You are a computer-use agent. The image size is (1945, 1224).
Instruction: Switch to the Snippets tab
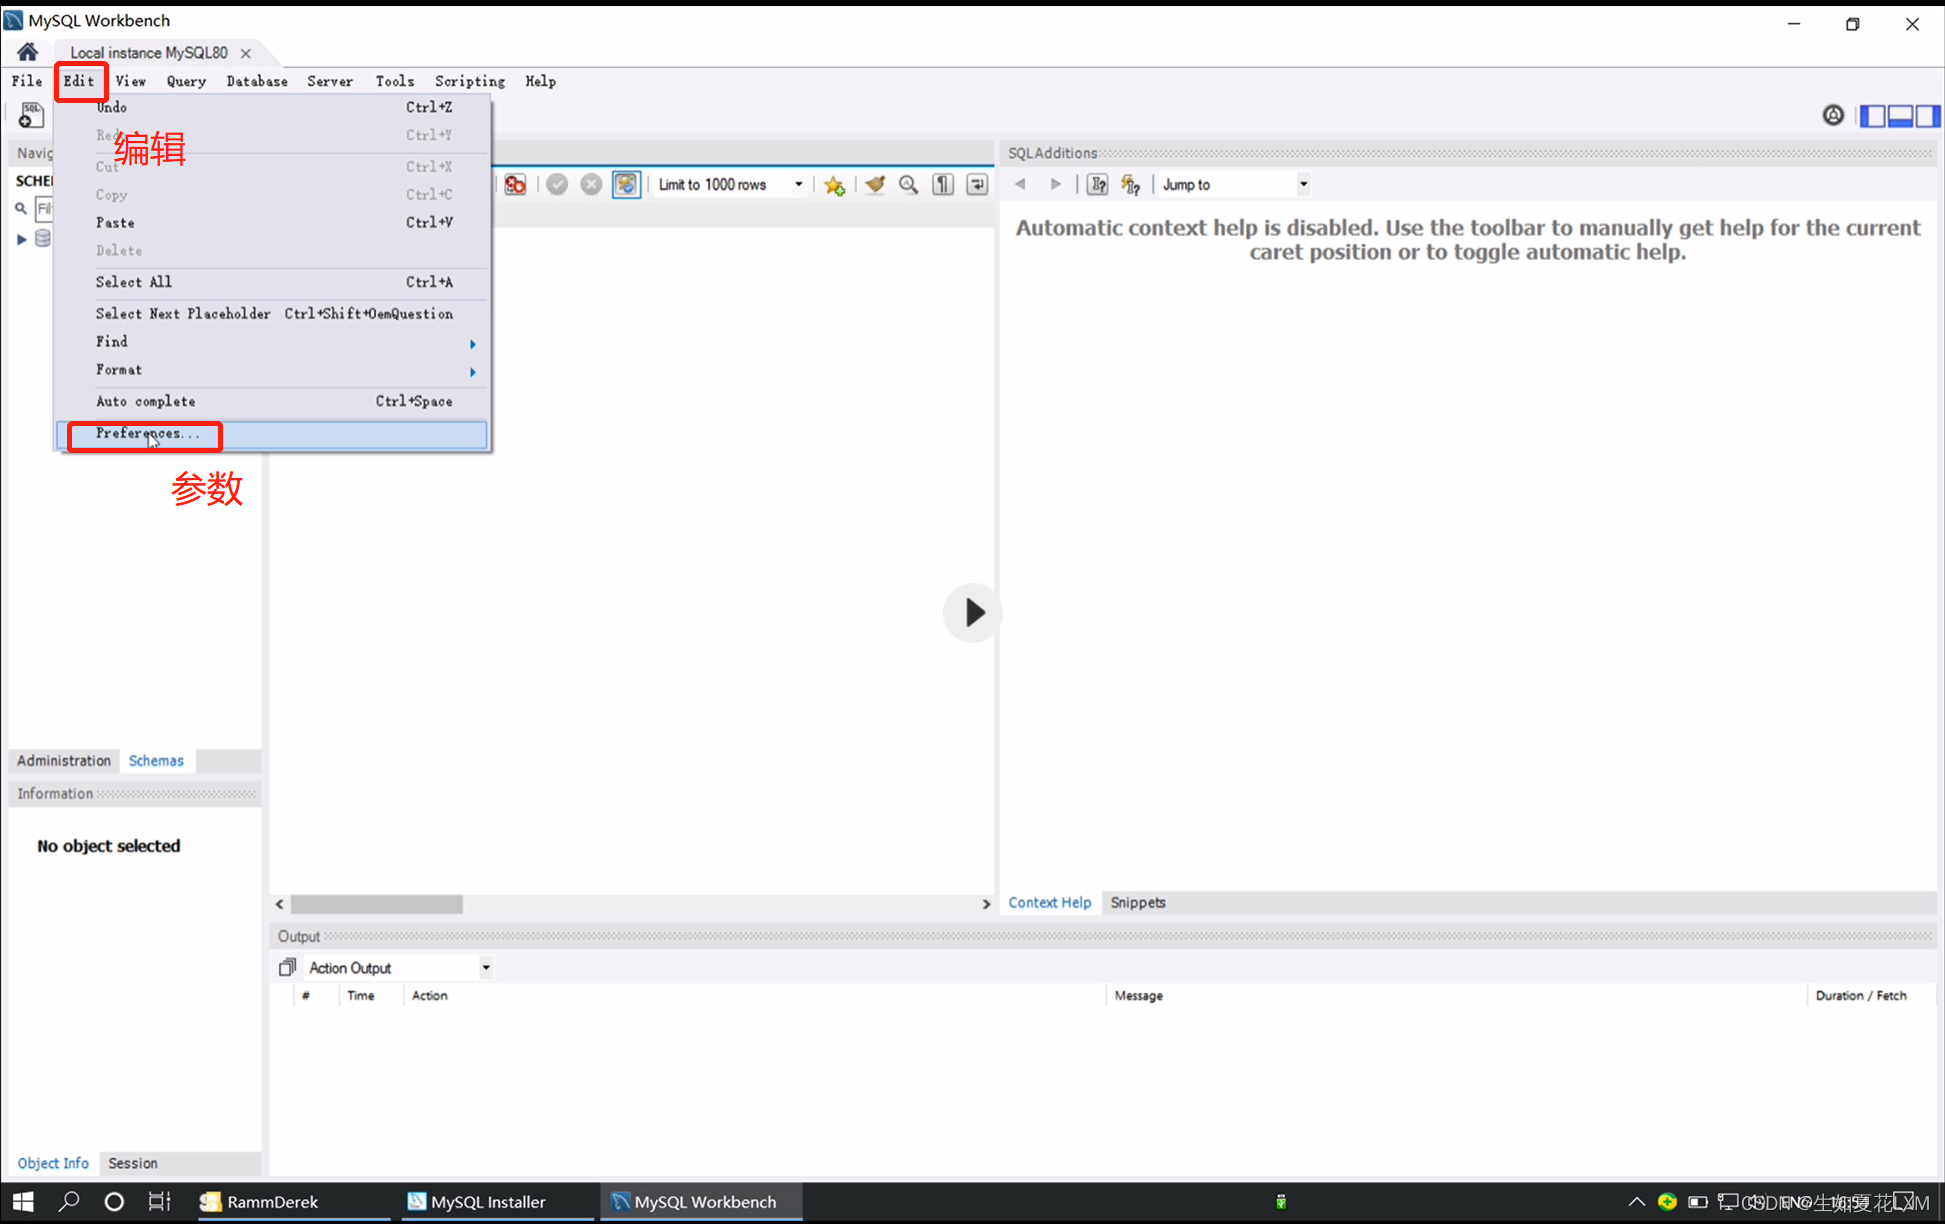tap(1137, 902)
